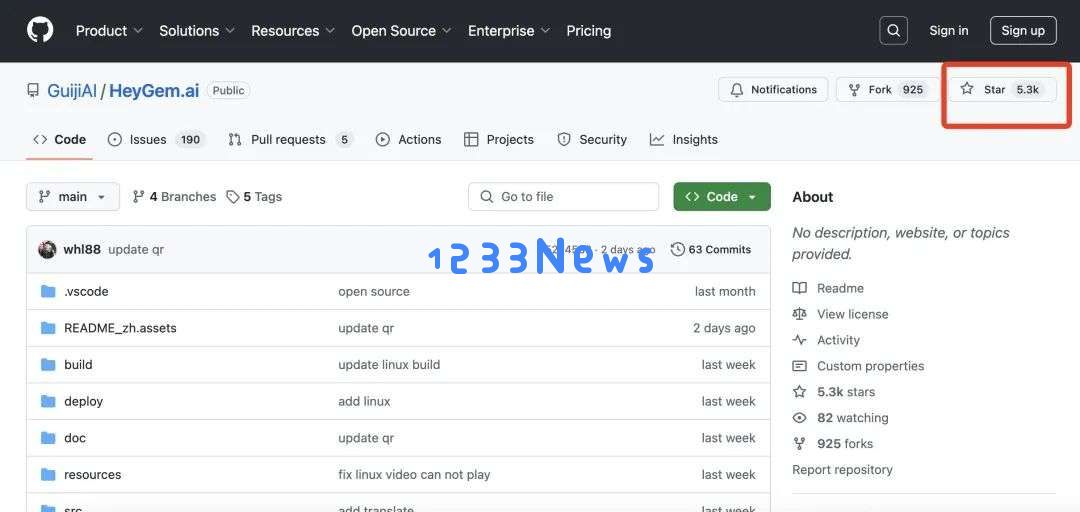Click the star icon beside 5.3k stars
This screenshot has width=1080, height=512.
tap(799, 392)
